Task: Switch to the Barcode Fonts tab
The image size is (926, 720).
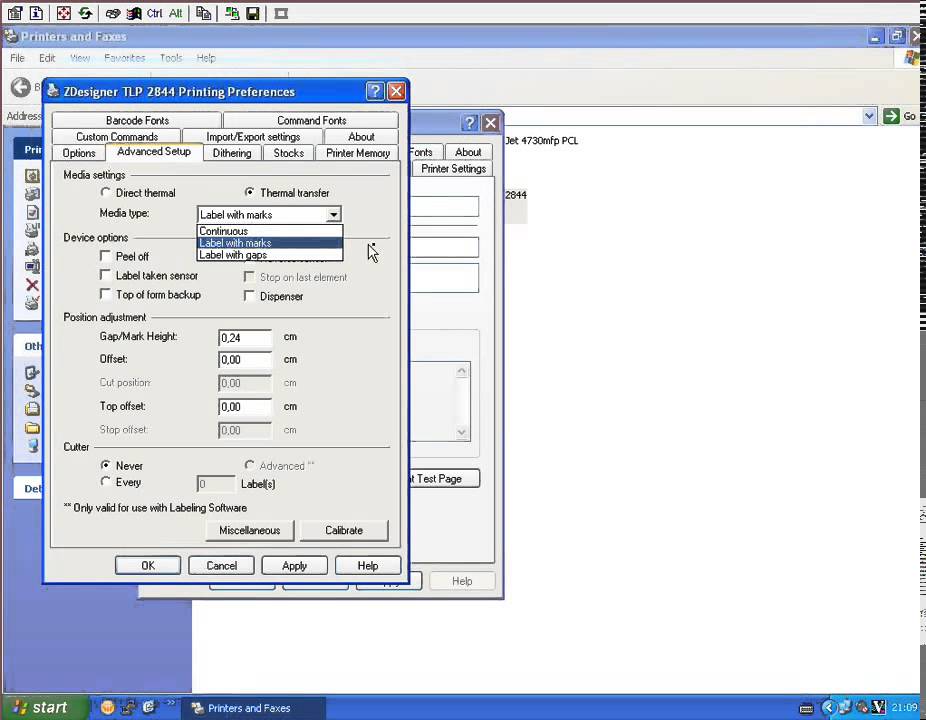Action: coord(137,120)
